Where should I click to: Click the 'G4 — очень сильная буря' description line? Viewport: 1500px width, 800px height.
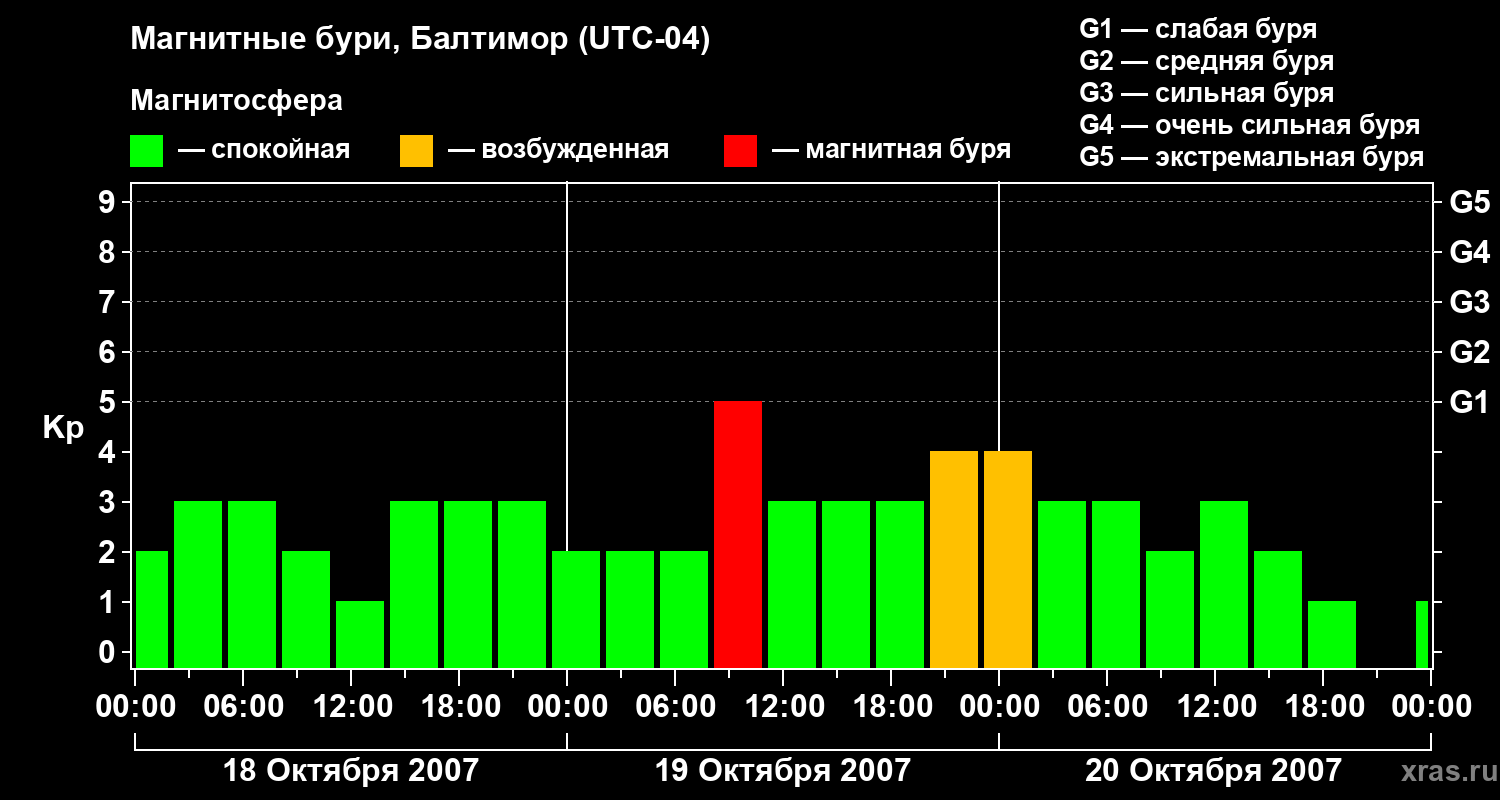(1249, 125)
